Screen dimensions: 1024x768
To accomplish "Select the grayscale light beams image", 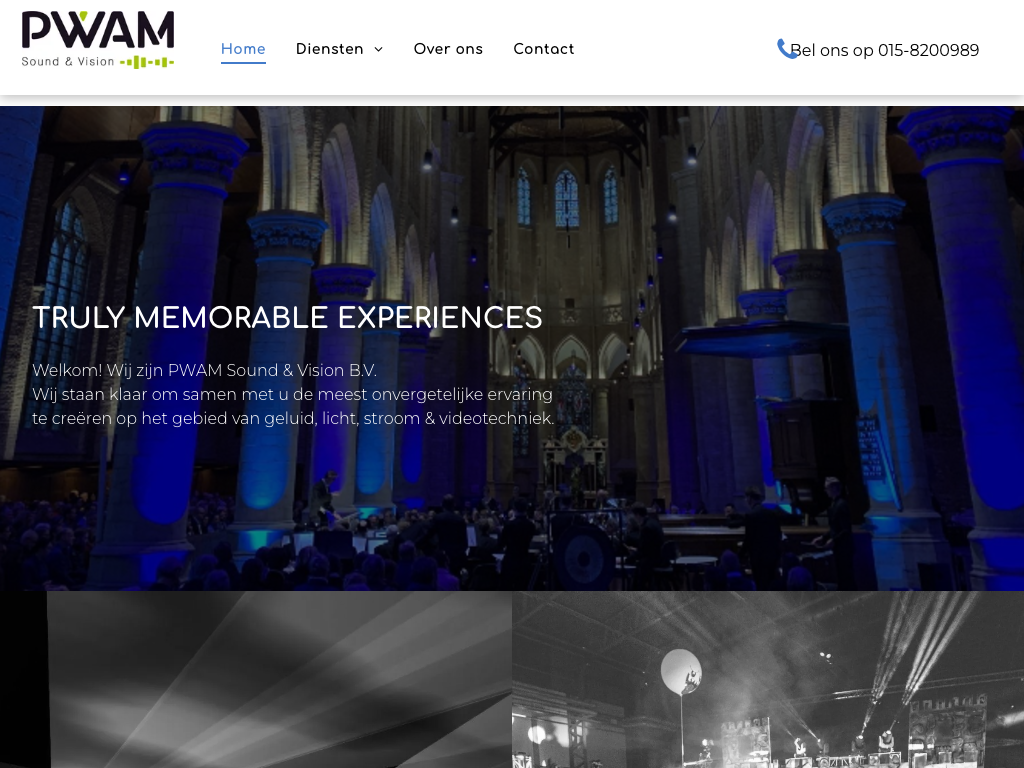I will coord(280,679).
